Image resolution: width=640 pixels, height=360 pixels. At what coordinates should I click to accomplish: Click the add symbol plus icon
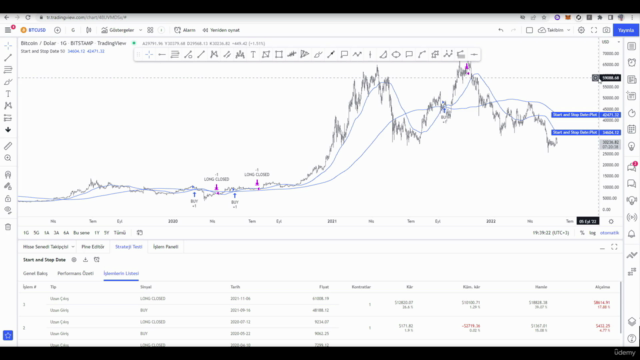click(x=57, y=30)
